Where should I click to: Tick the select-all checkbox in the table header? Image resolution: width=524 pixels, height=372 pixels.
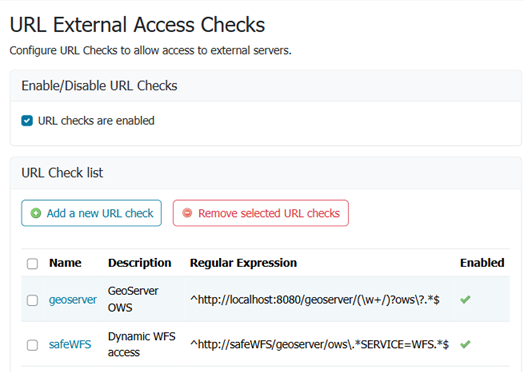tap(32, 263)
